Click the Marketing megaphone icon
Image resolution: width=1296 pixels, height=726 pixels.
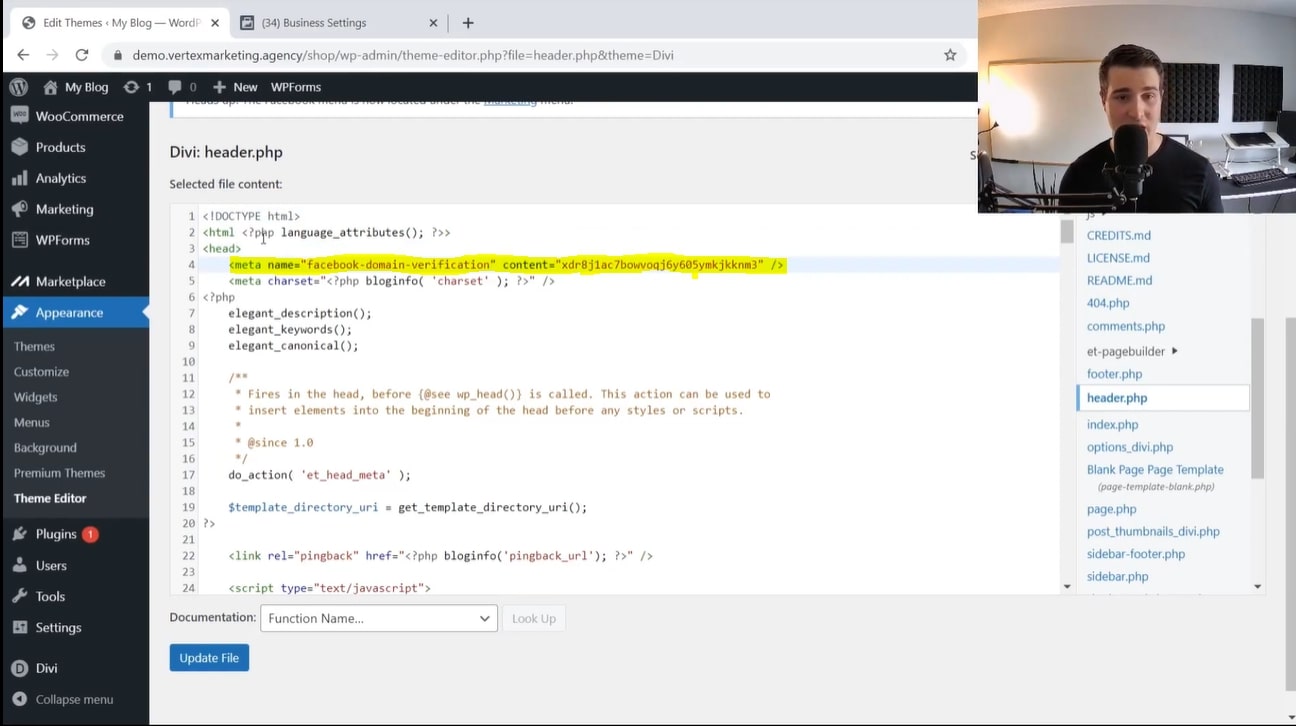click(x=19, y=209)
